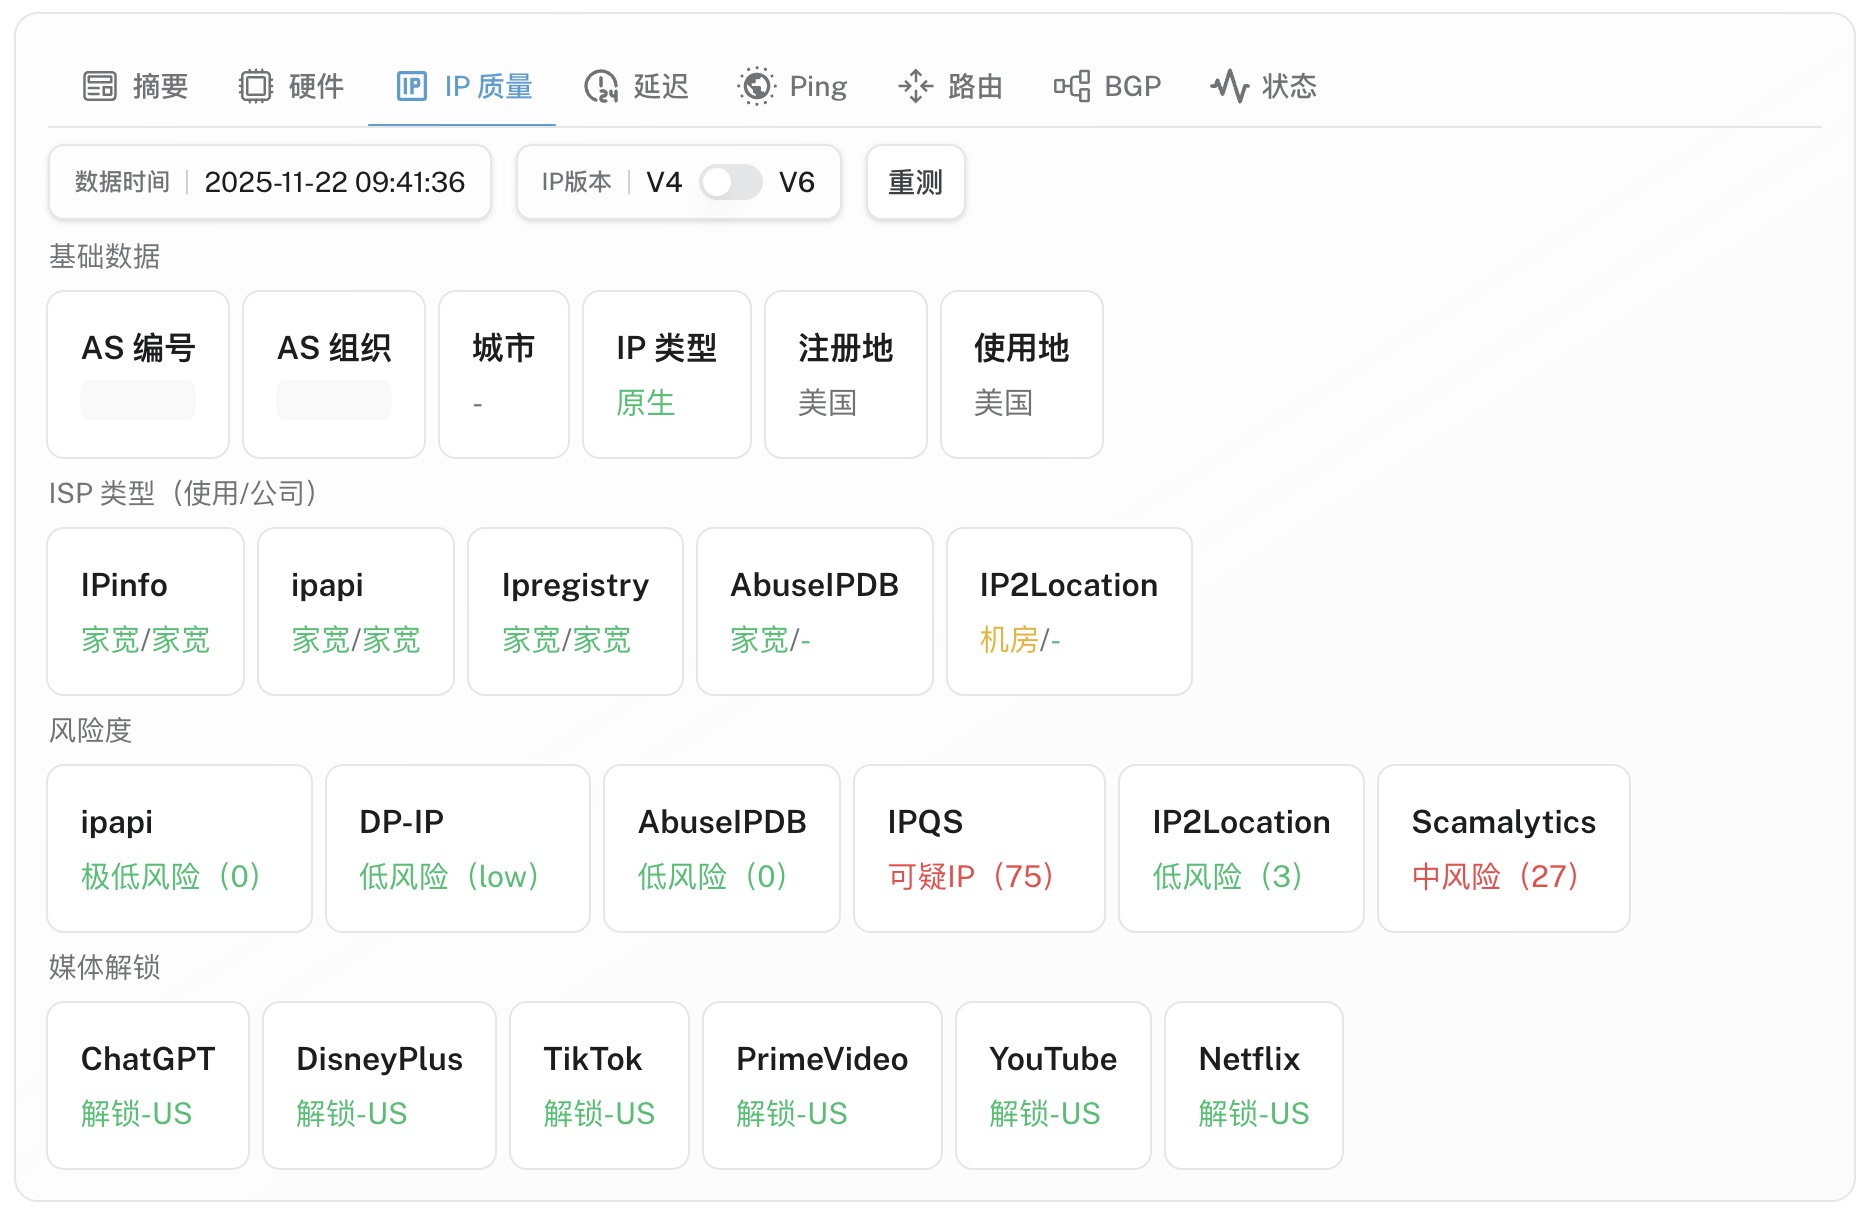Click the 硬件 hardware chip icon
Screen dimensions: 1870x1218
[x=255, y=87]
